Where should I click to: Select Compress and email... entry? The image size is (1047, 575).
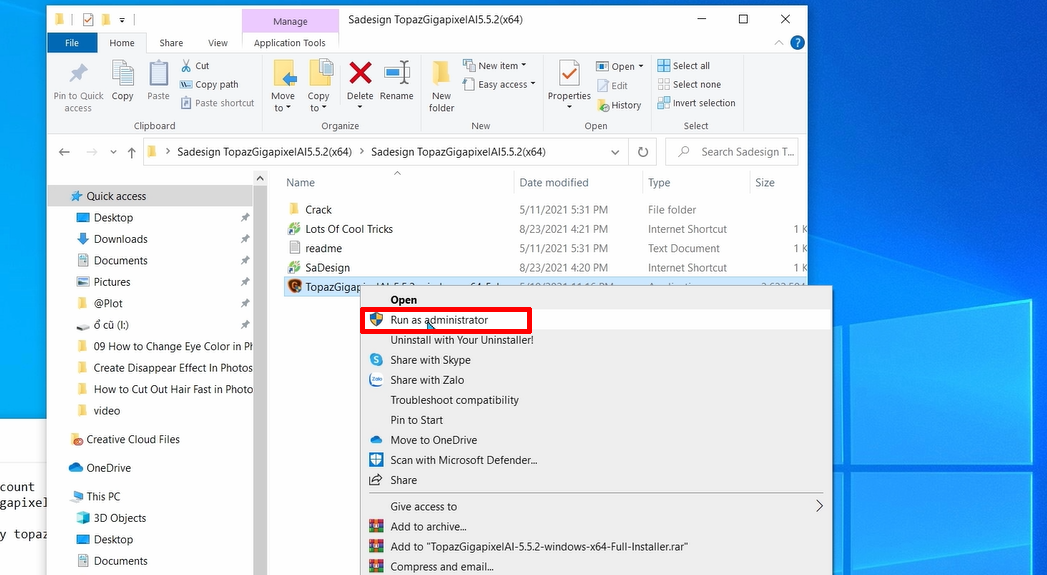pos(441,567)
